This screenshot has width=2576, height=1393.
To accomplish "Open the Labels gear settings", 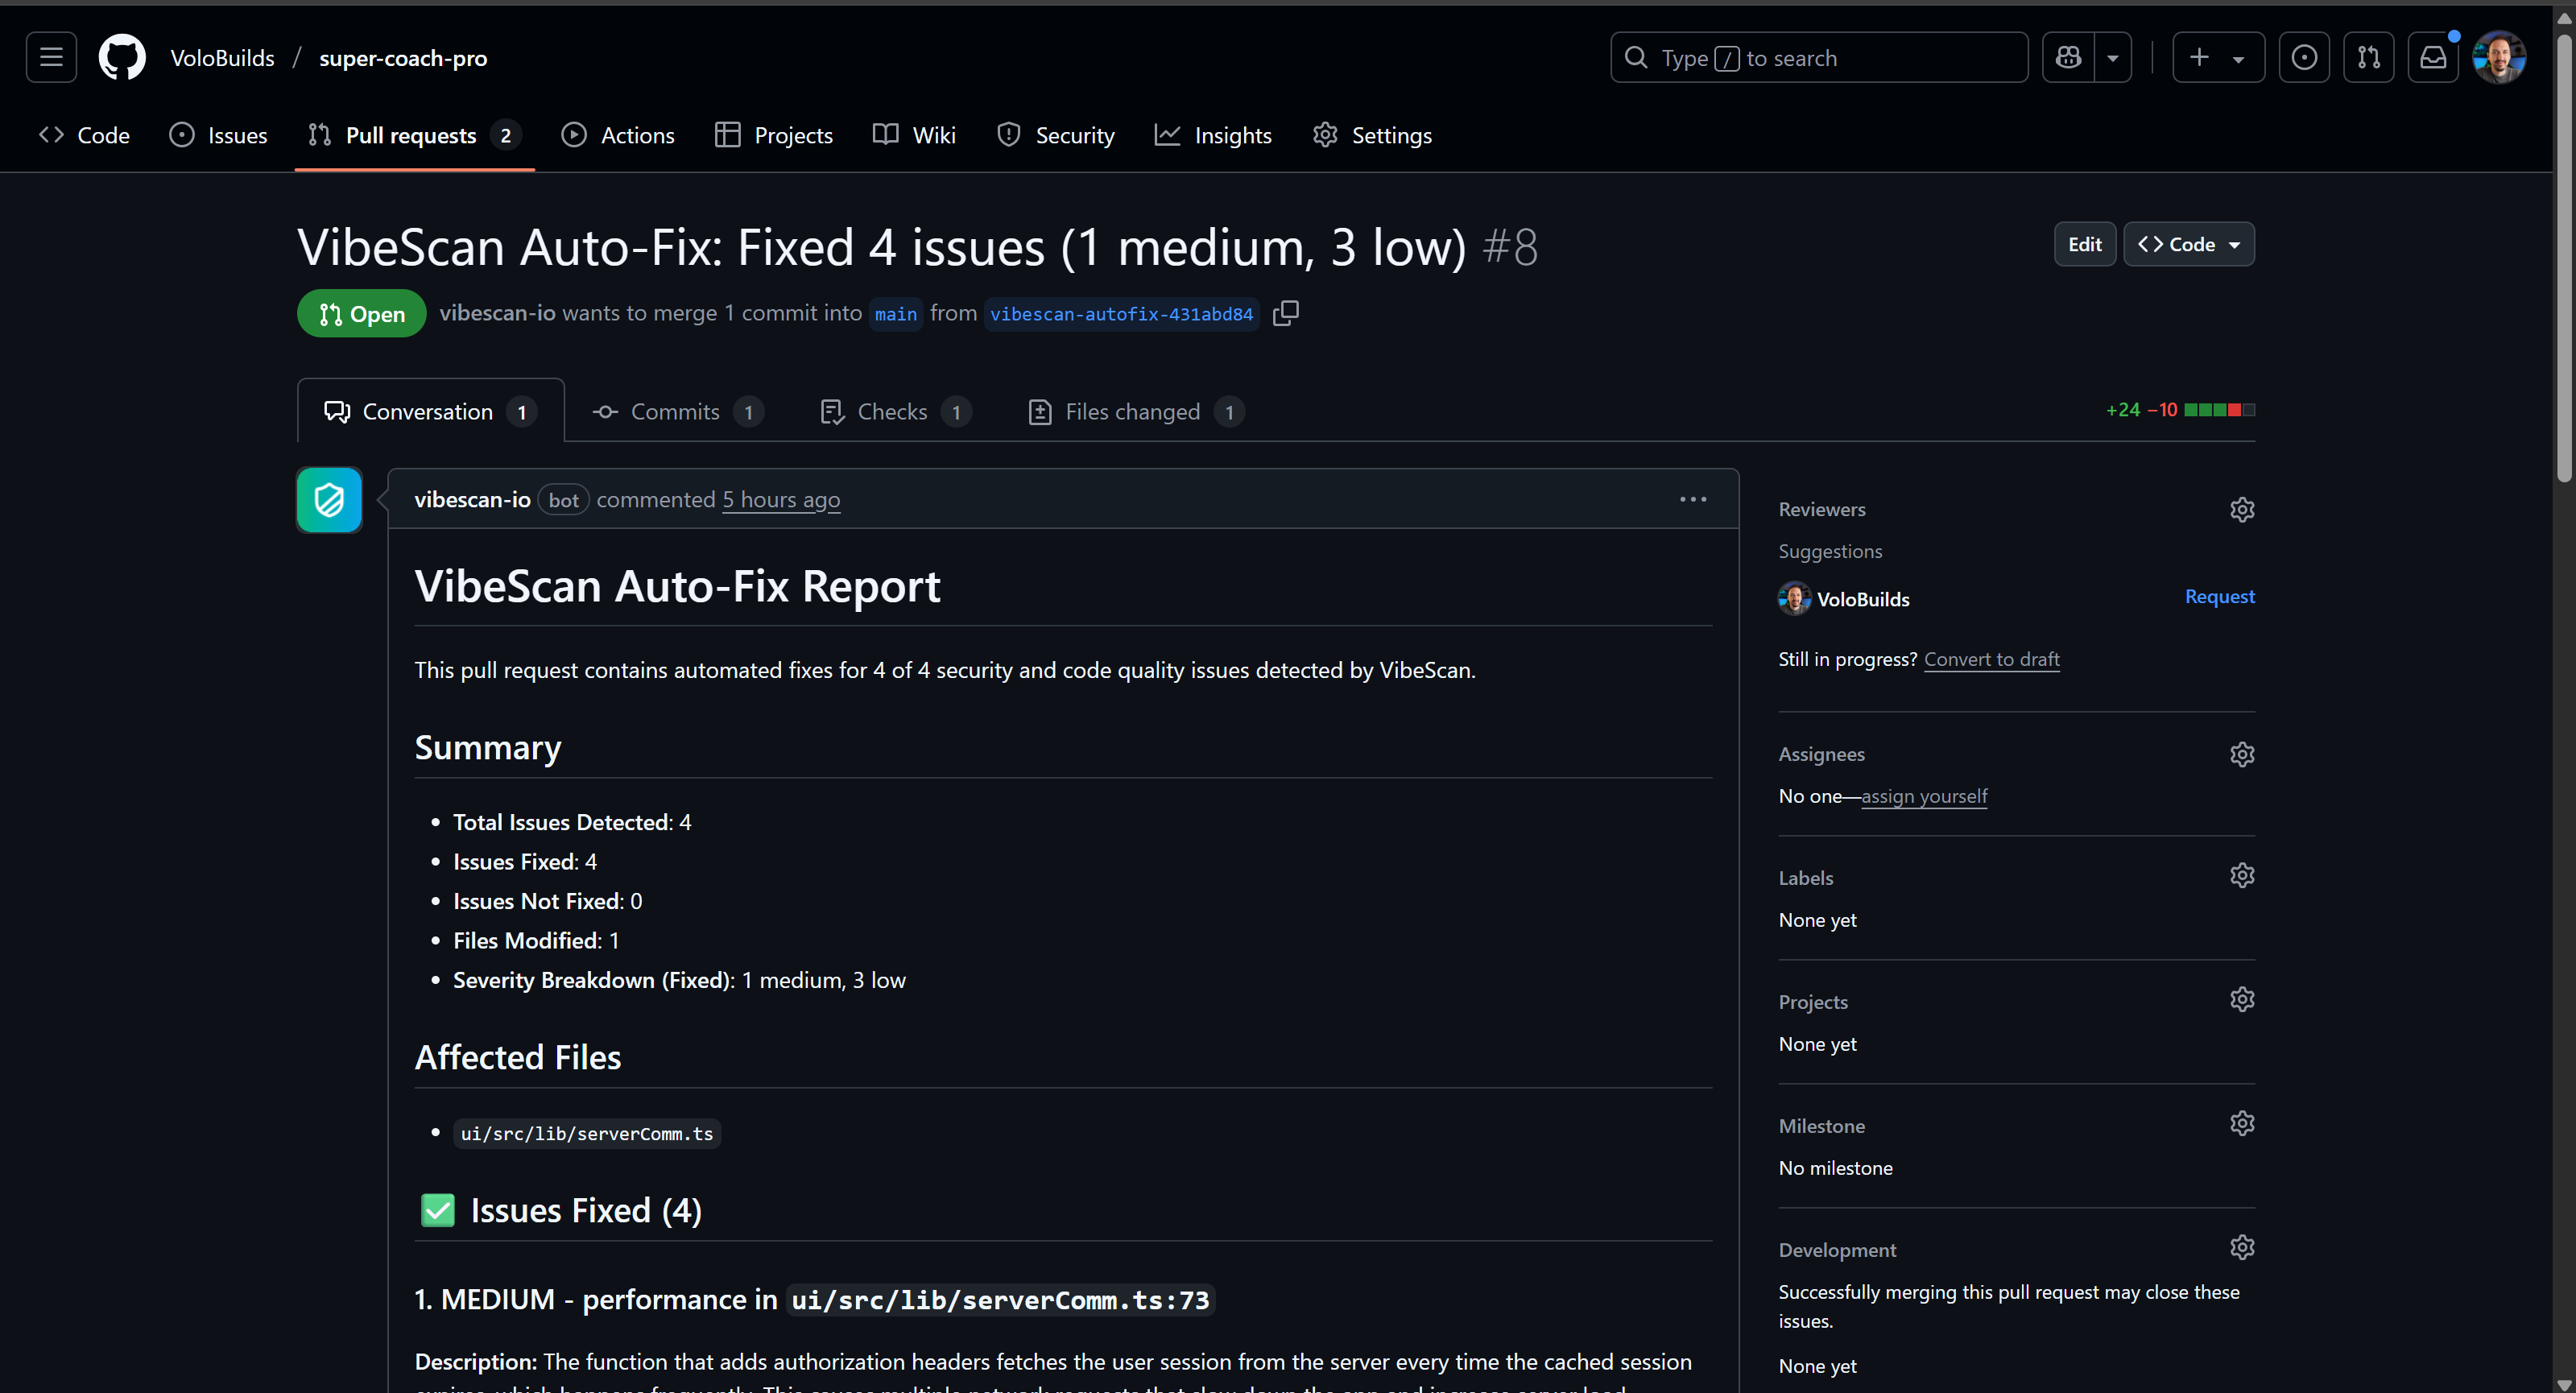I will (2242, 876).
